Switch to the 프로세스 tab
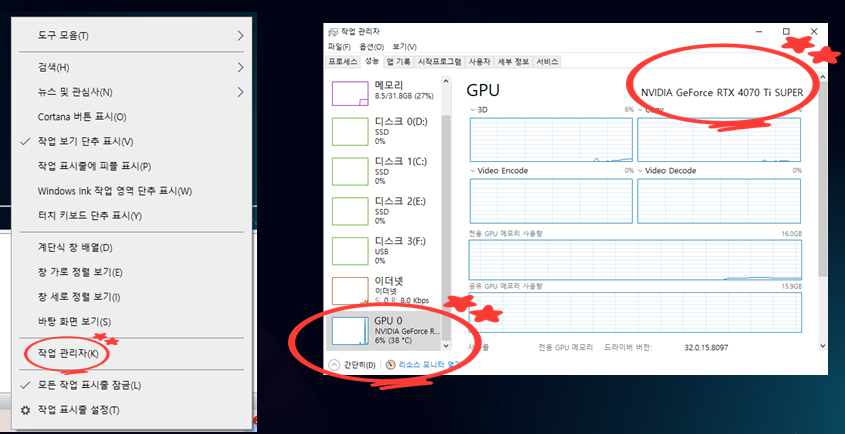This screenshot has height=434, width=845. coord(343,62)
